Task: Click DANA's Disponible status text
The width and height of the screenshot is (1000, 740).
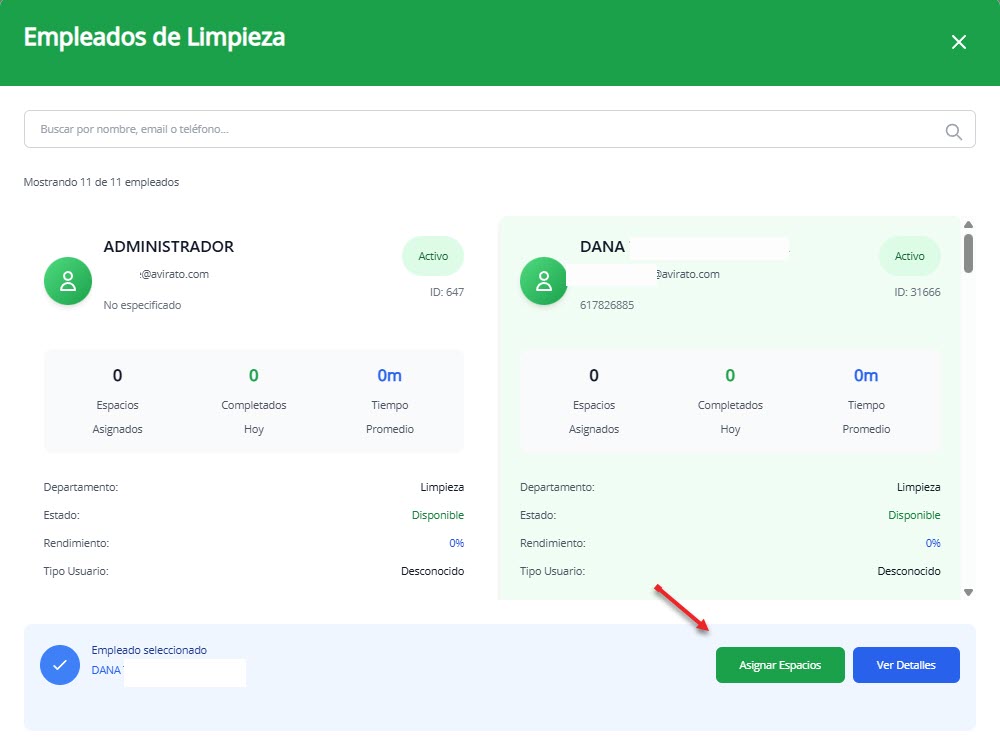Action: pyautogui.click(x=914, y=515)
